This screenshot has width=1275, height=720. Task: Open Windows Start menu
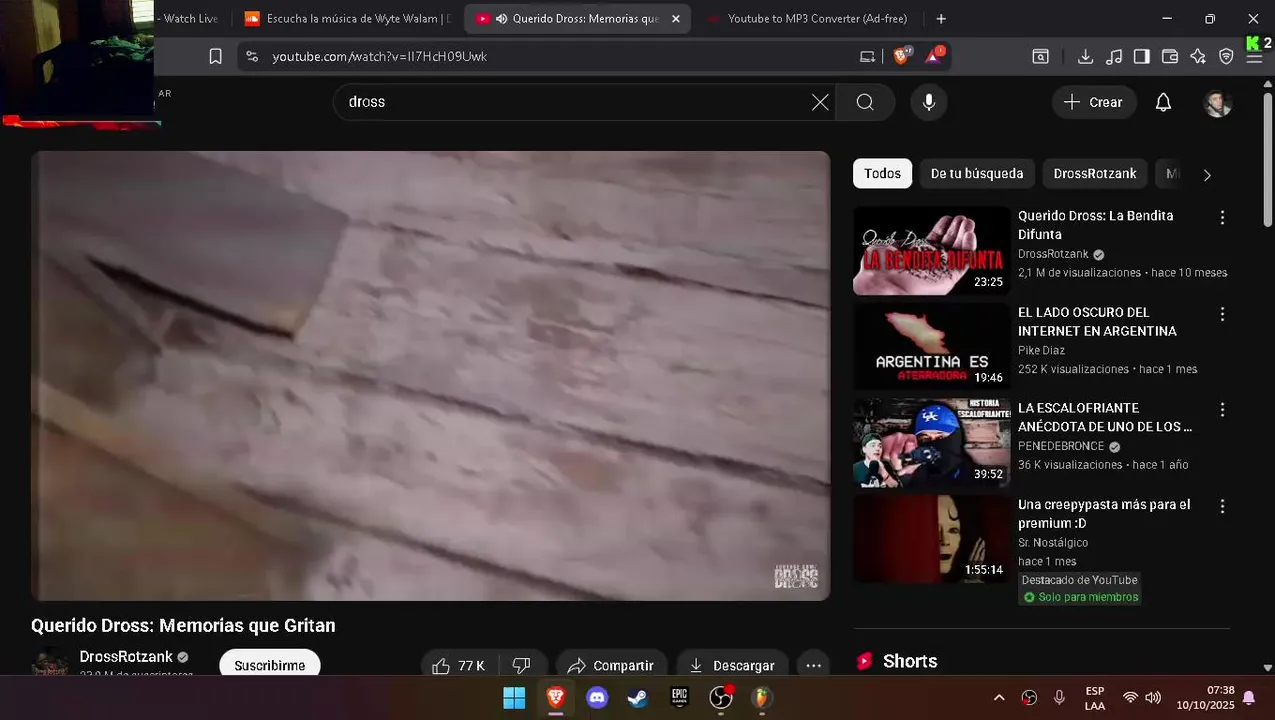coord(514,697)
